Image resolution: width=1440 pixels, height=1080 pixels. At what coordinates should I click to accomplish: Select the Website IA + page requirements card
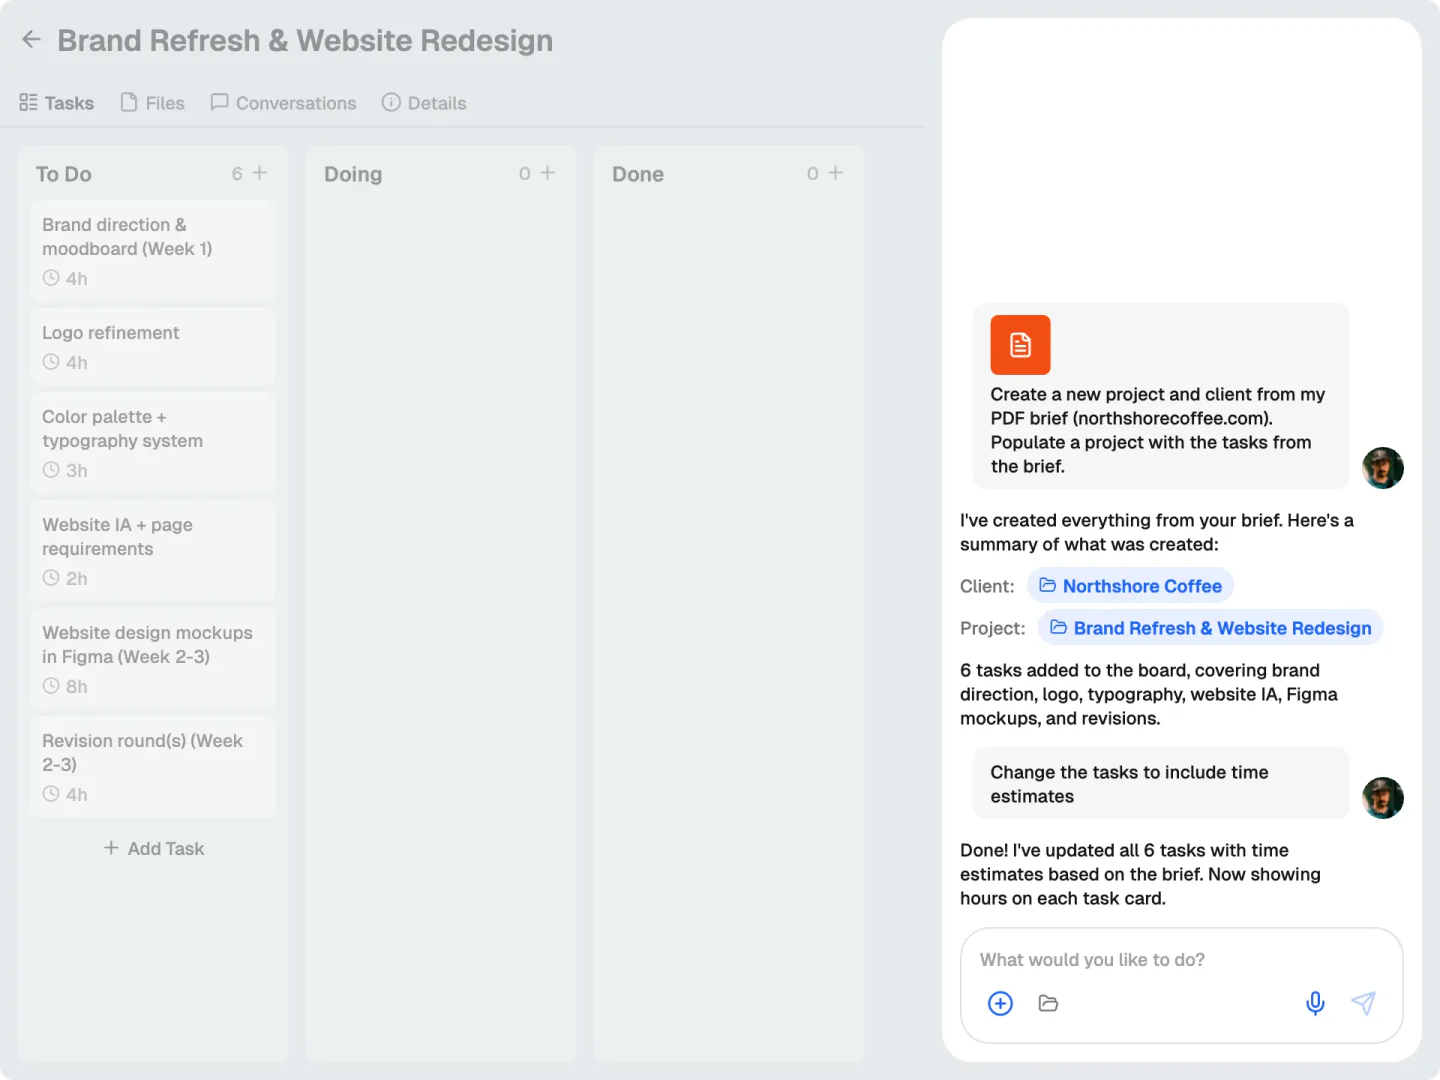pyautogui.click(x=152, y=550)
